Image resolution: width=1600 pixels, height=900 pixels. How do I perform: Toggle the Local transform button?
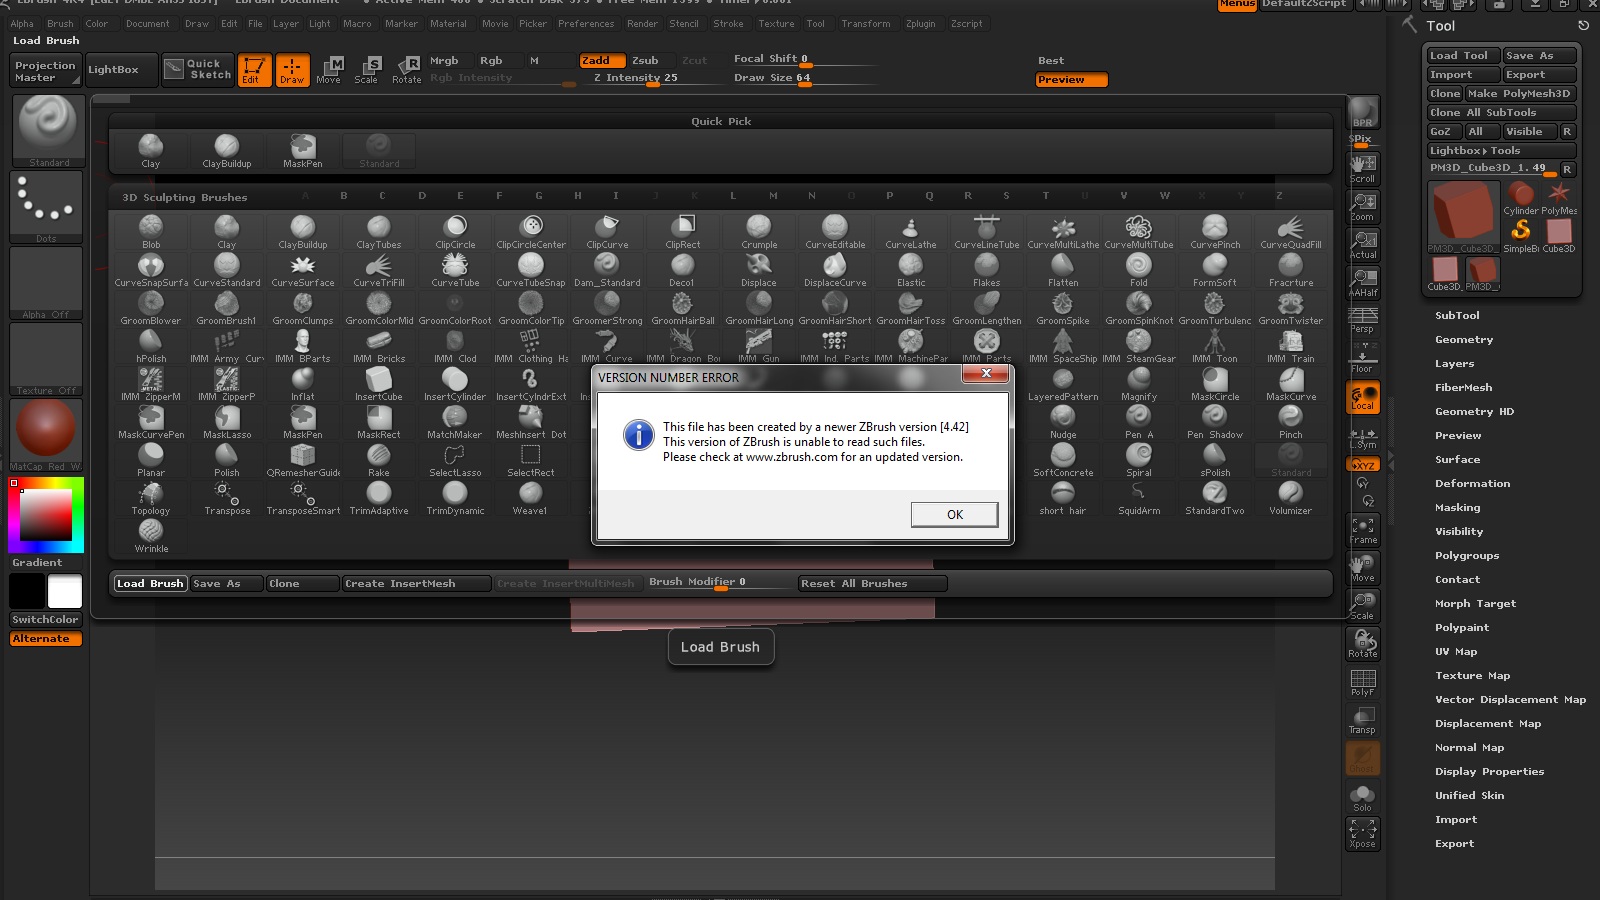(x=1363, y=397)
